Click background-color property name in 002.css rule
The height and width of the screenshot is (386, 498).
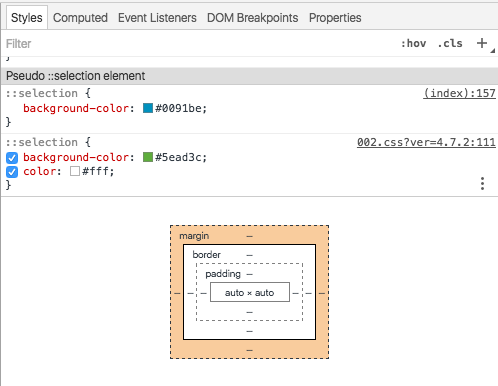(x=76, y=157)
